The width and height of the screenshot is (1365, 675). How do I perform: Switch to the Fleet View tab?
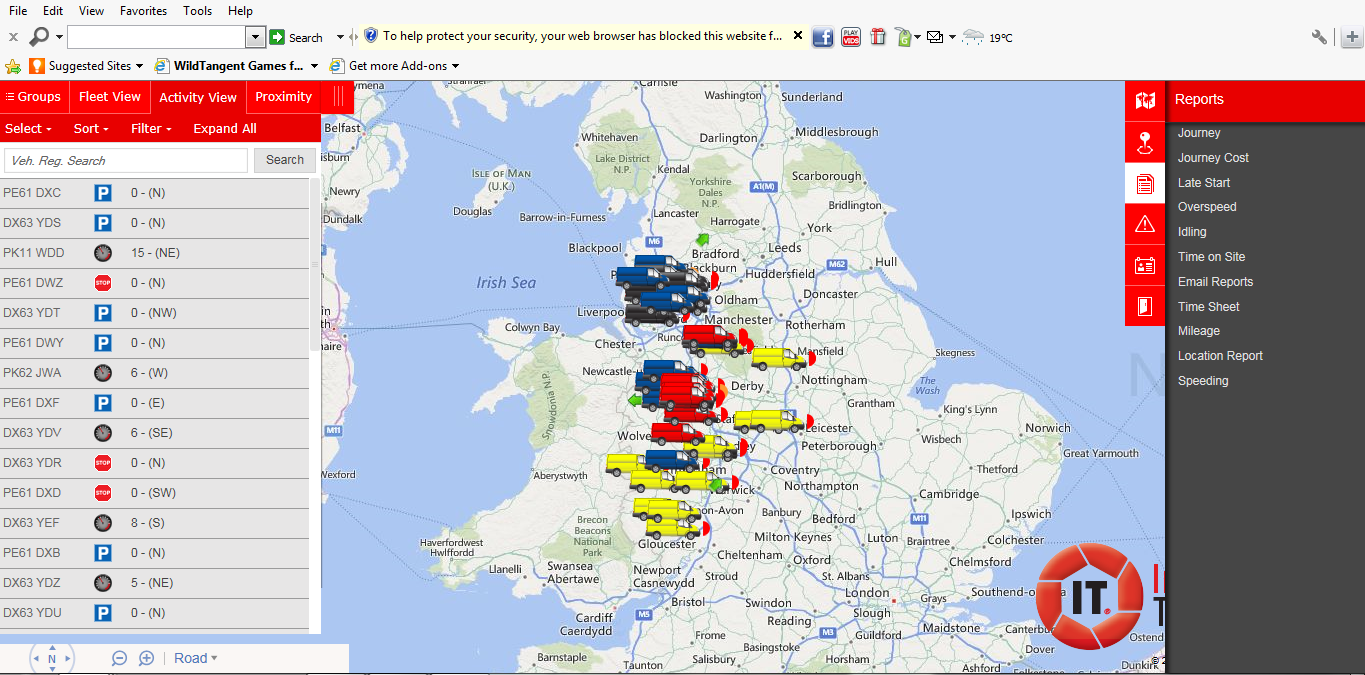click(x=110, y=97)
